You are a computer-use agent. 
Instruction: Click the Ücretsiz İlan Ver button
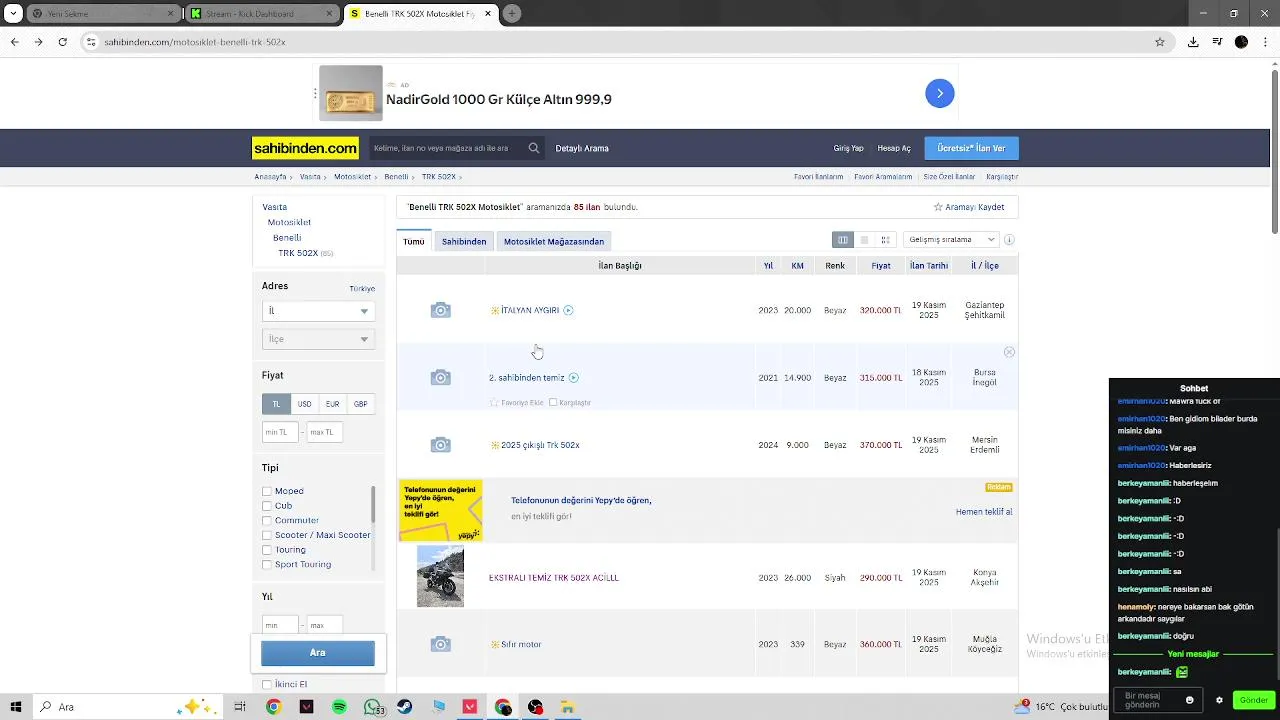[971, 148]
